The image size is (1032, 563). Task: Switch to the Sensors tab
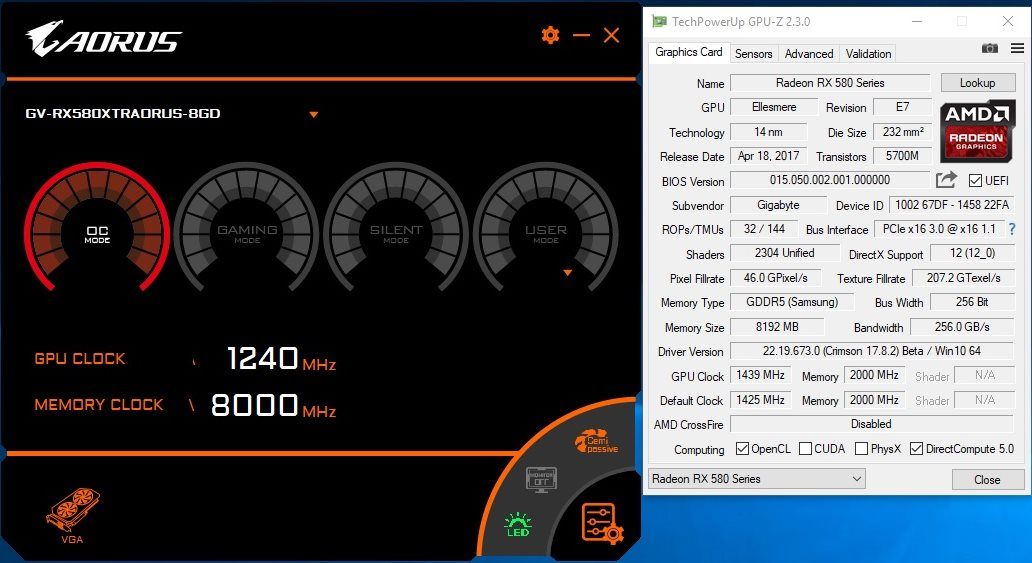pyautogui.click(x=754, y=54)
